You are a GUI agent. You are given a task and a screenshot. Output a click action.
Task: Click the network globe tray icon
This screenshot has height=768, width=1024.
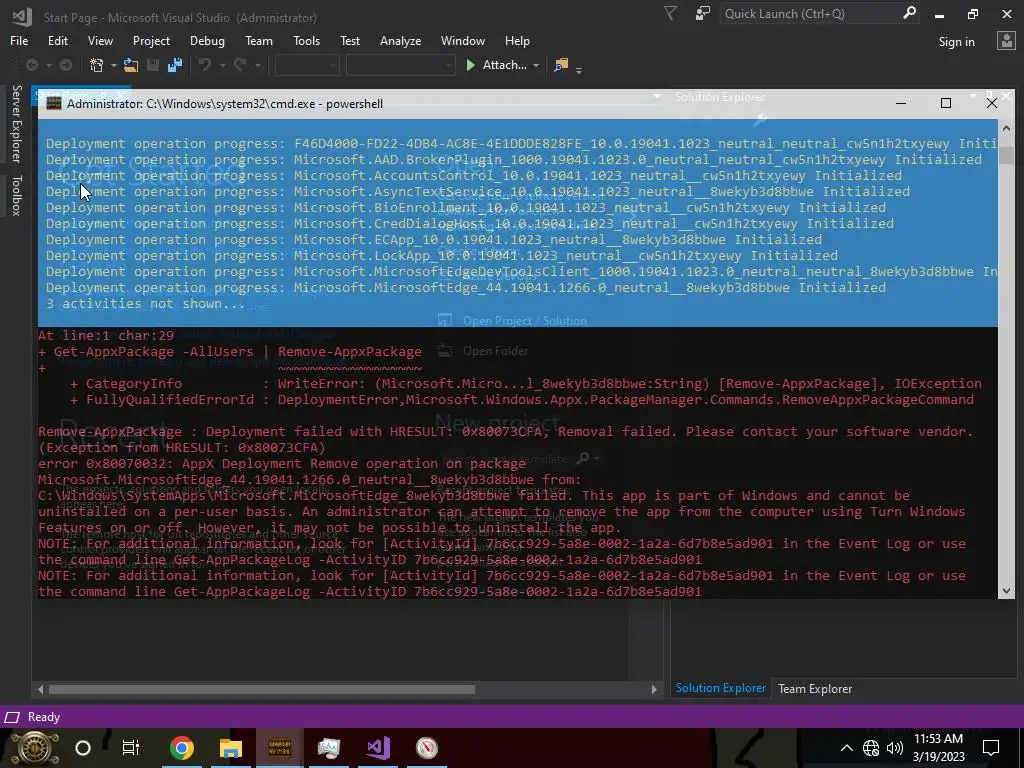coord(871,748)
